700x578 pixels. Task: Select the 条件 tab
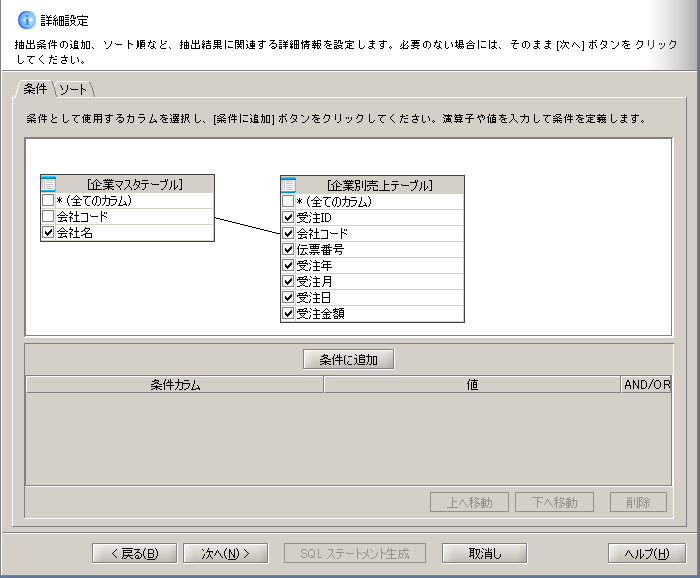(x=35, y=89)
